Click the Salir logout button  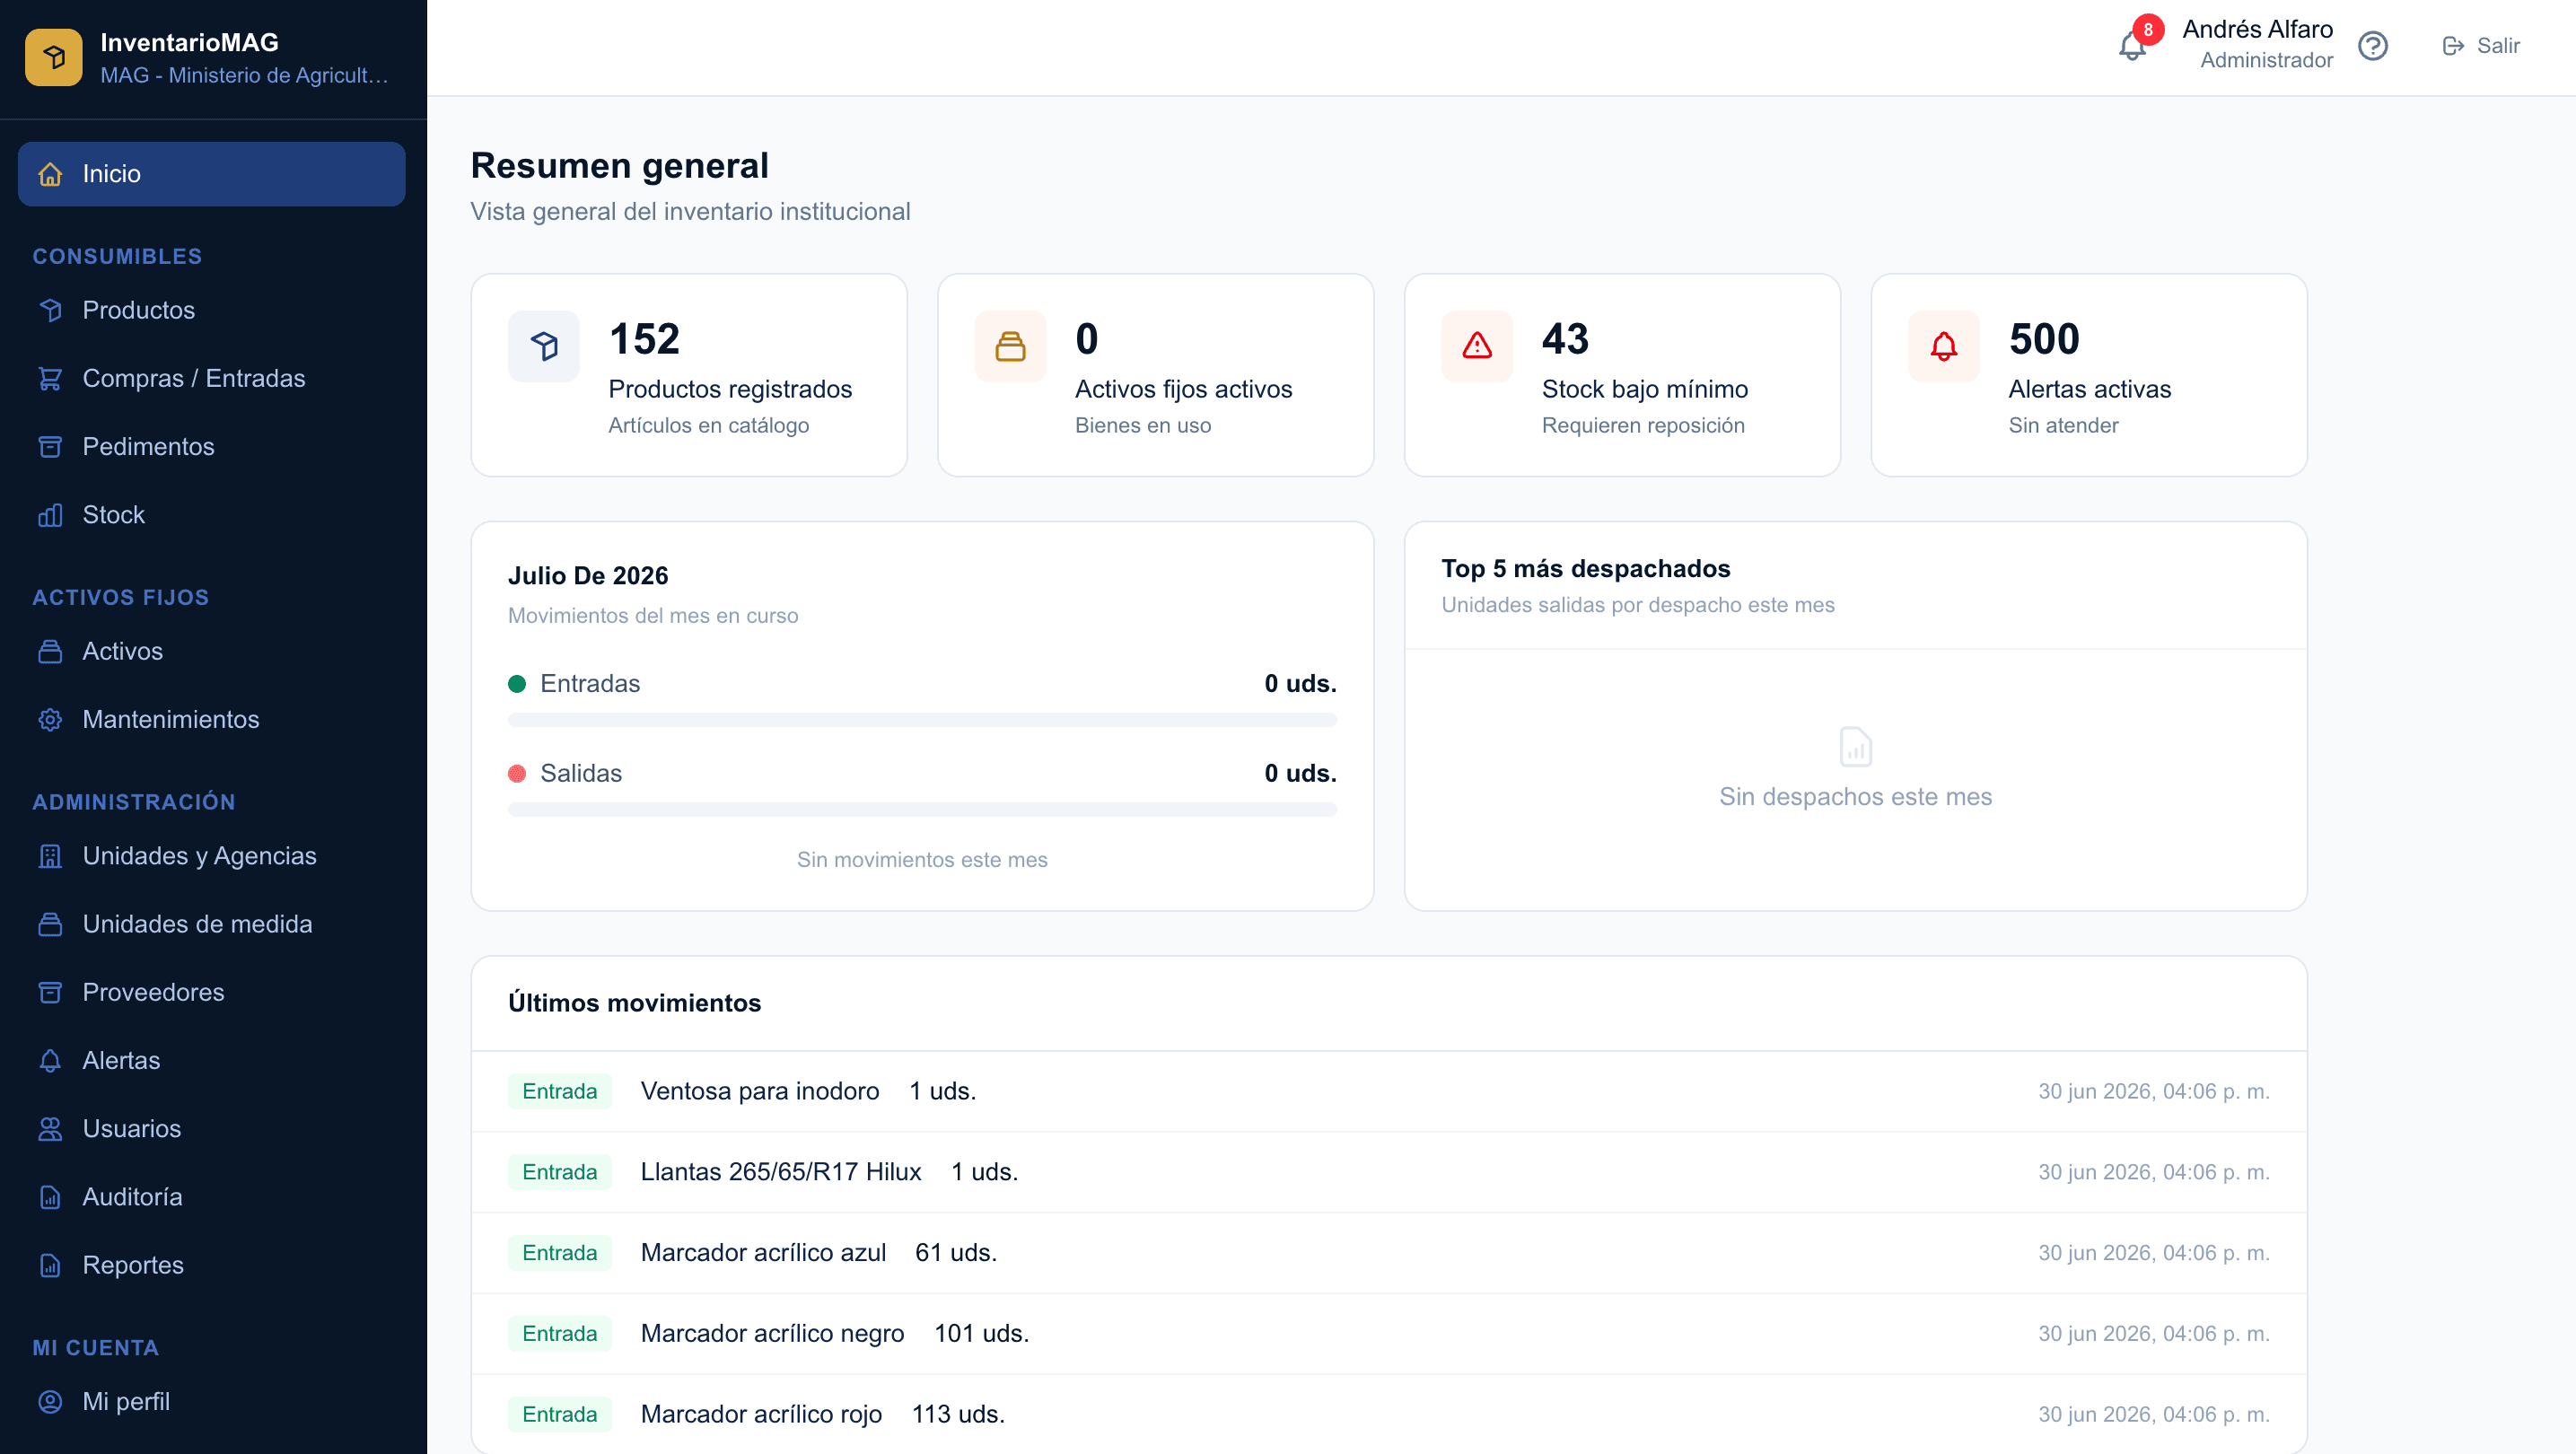2481,46
